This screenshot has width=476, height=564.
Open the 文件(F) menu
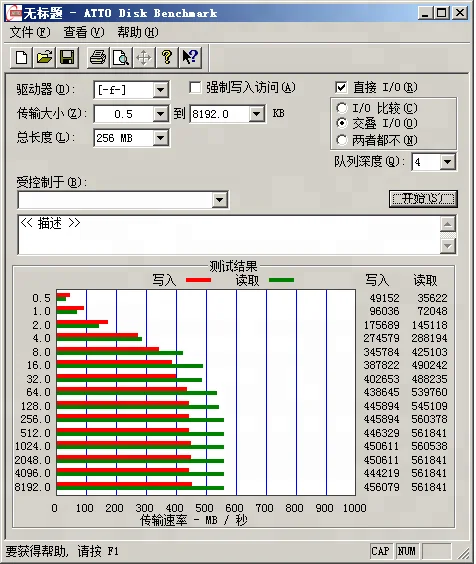(x=30, y=32)
